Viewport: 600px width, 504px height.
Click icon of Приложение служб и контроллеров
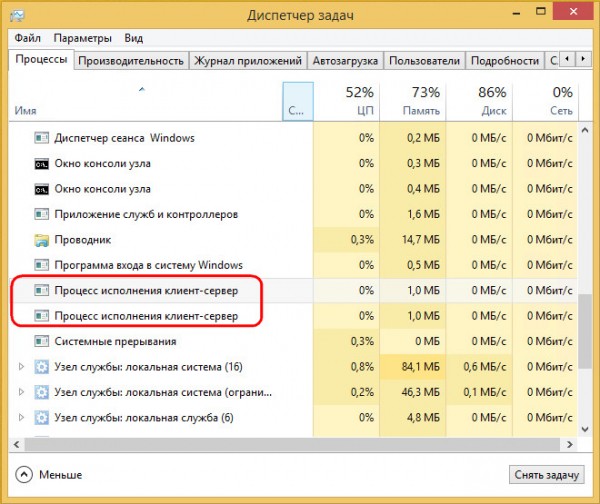[x=41, y=214]
